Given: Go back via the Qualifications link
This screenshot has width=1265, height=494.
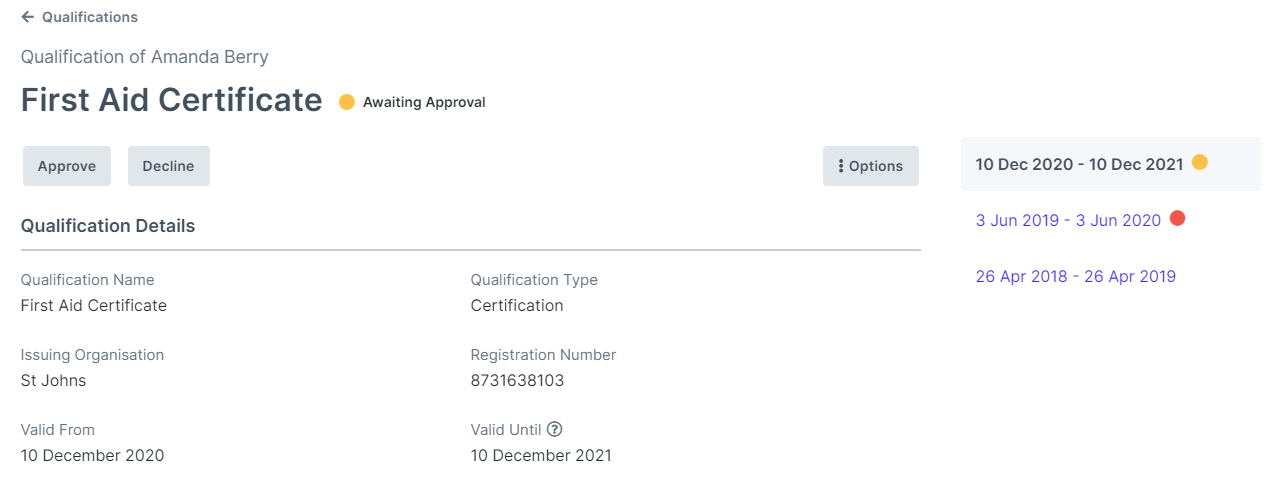Looking at the screenshot, I should pos(89,17).
